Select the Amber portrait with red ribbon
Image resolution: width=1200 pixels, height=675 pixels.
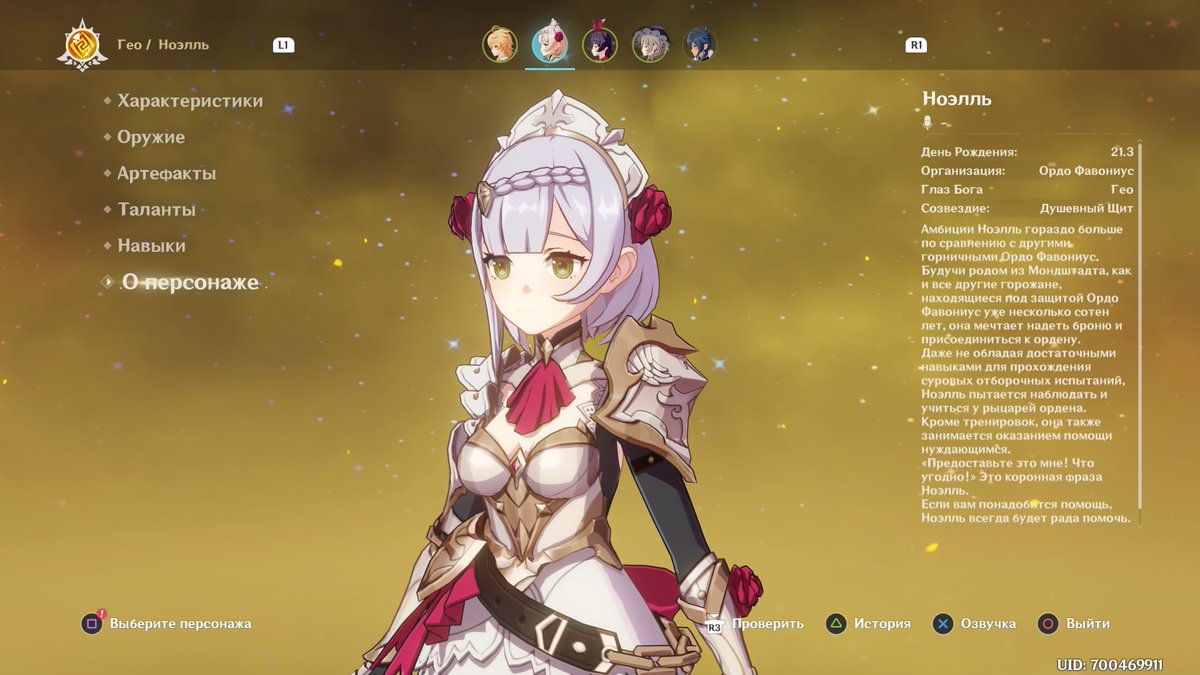[x=600, y=44]
